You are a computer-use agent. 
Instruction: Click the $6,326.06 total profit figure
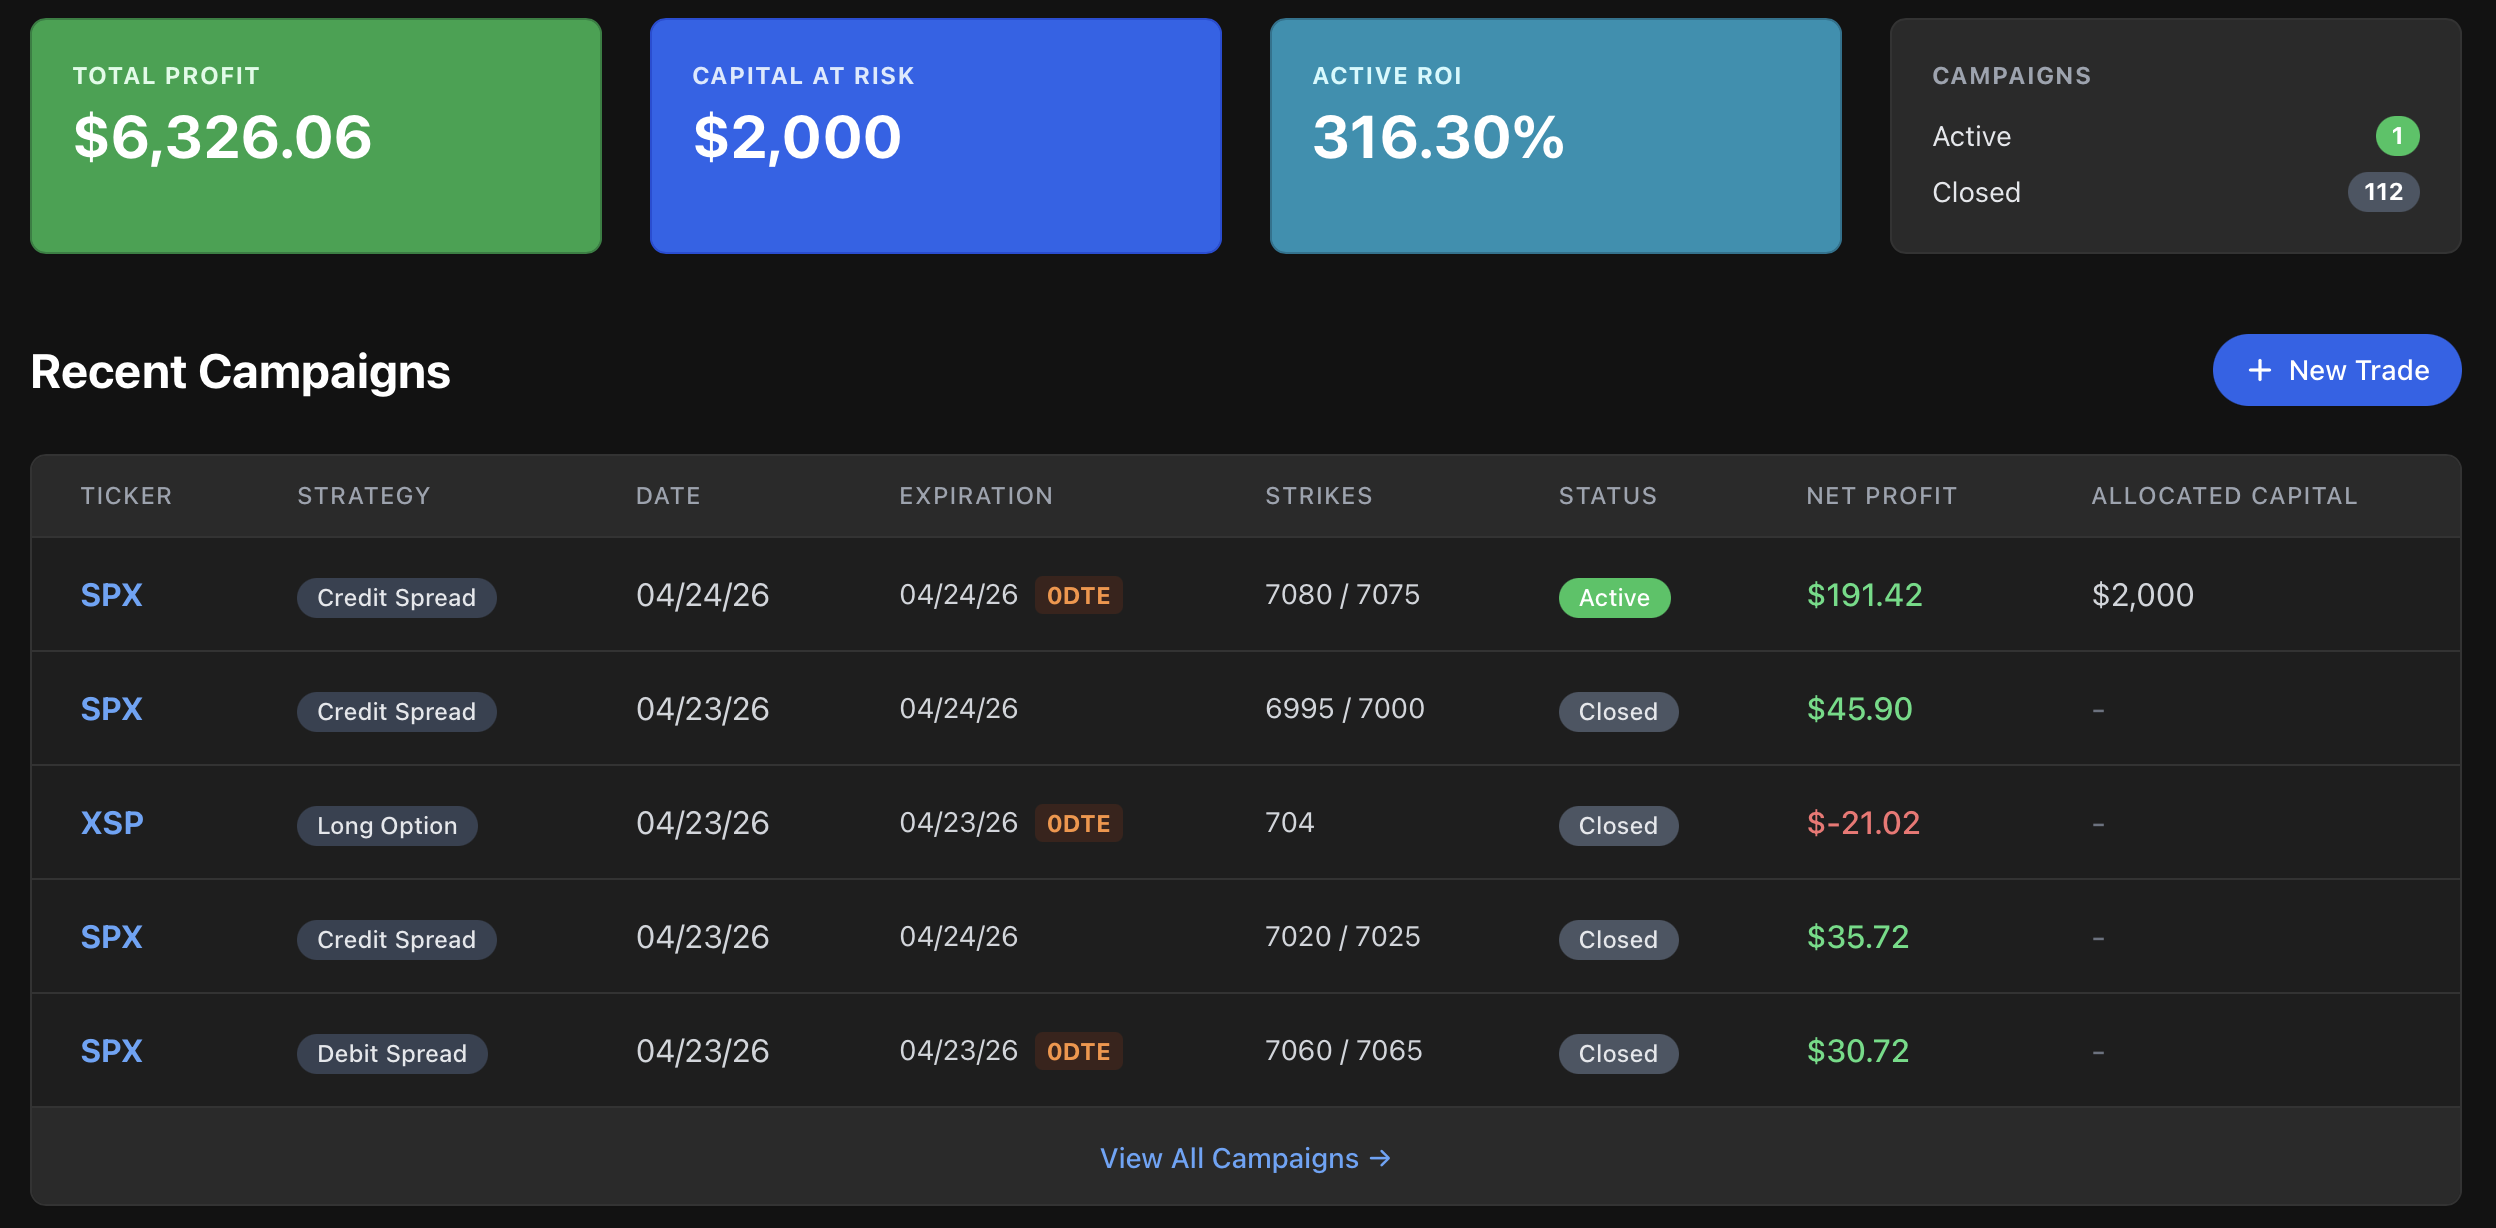[x=222, y=137]
